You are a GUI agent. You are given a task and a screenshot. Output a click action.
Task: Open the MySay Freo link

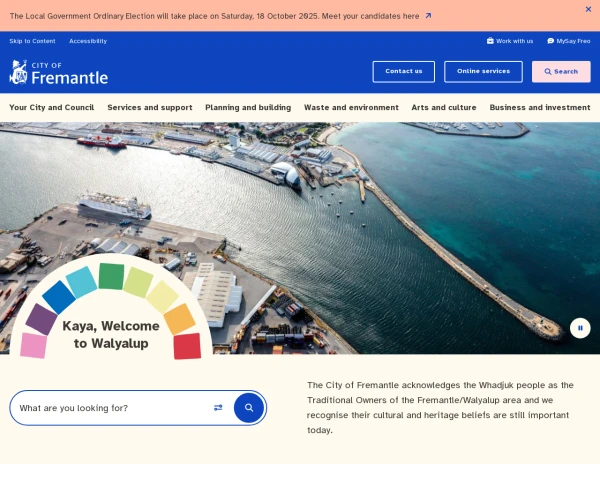click(569, 41)
